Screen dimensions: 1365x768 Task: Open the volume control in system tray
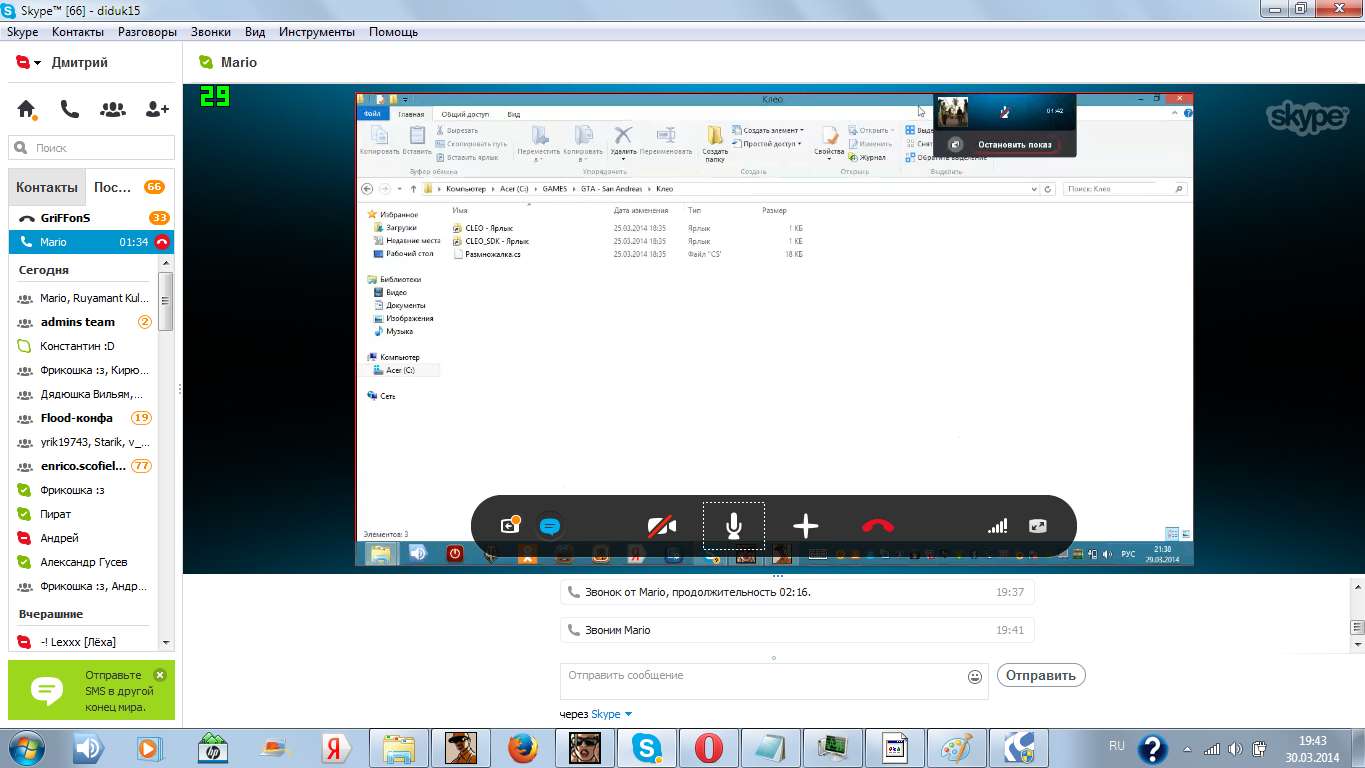[x=1237, y=747]
